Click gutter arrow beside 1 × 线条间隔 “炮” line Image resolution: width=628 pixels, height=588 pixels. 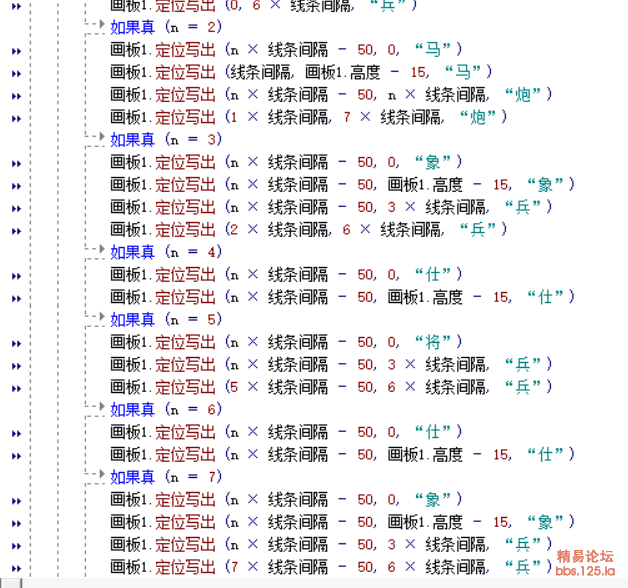[16, 119]
